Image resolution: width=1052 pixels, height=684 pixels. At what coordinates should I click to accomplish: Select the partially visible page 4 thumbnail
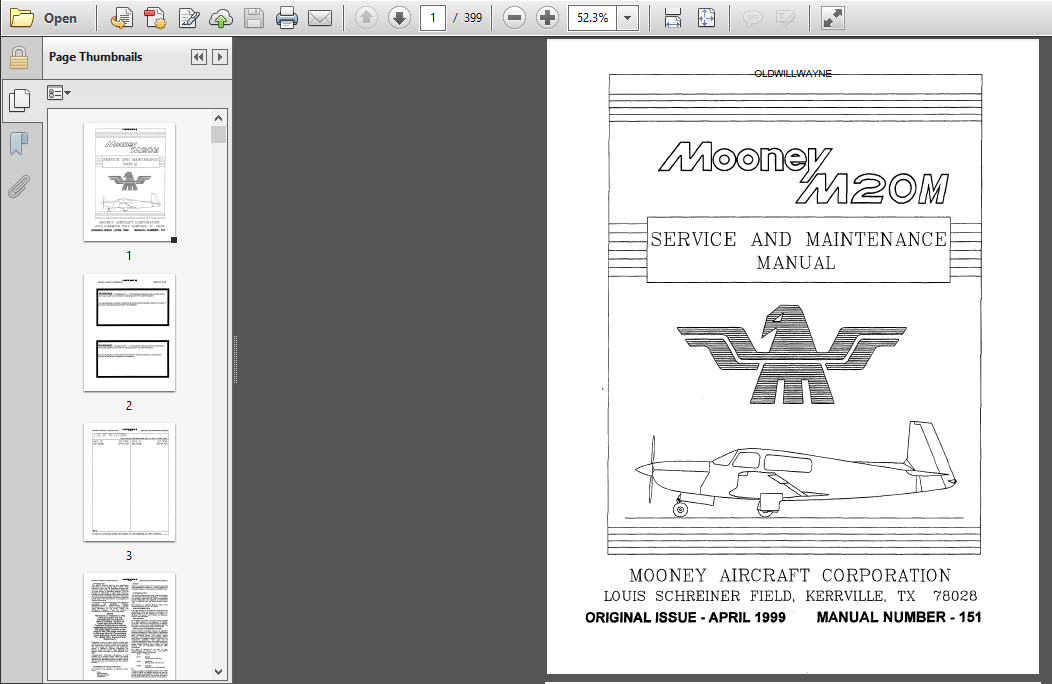[129, 626]
